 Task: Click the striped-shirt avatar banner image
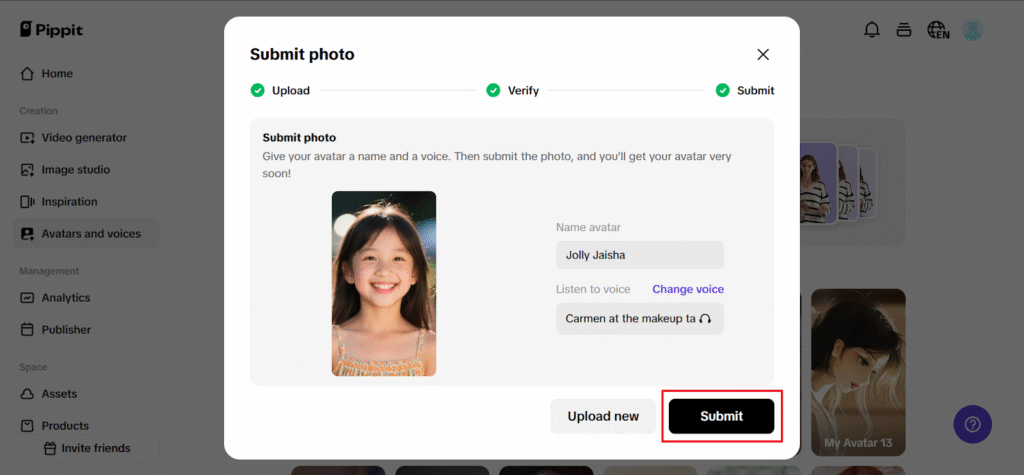(838, 183)
